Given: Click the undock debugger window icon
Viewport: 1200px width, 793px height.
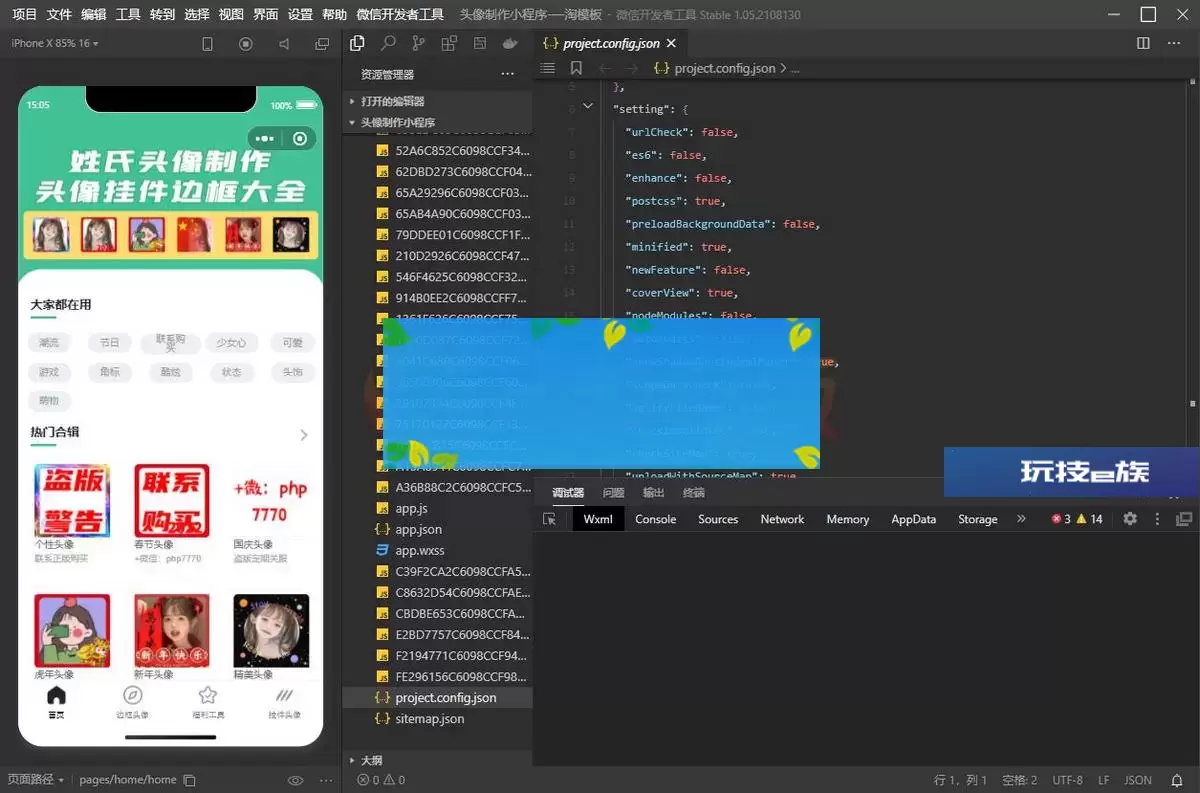Looking at the screenshot, I should [x=1184, y=519].
